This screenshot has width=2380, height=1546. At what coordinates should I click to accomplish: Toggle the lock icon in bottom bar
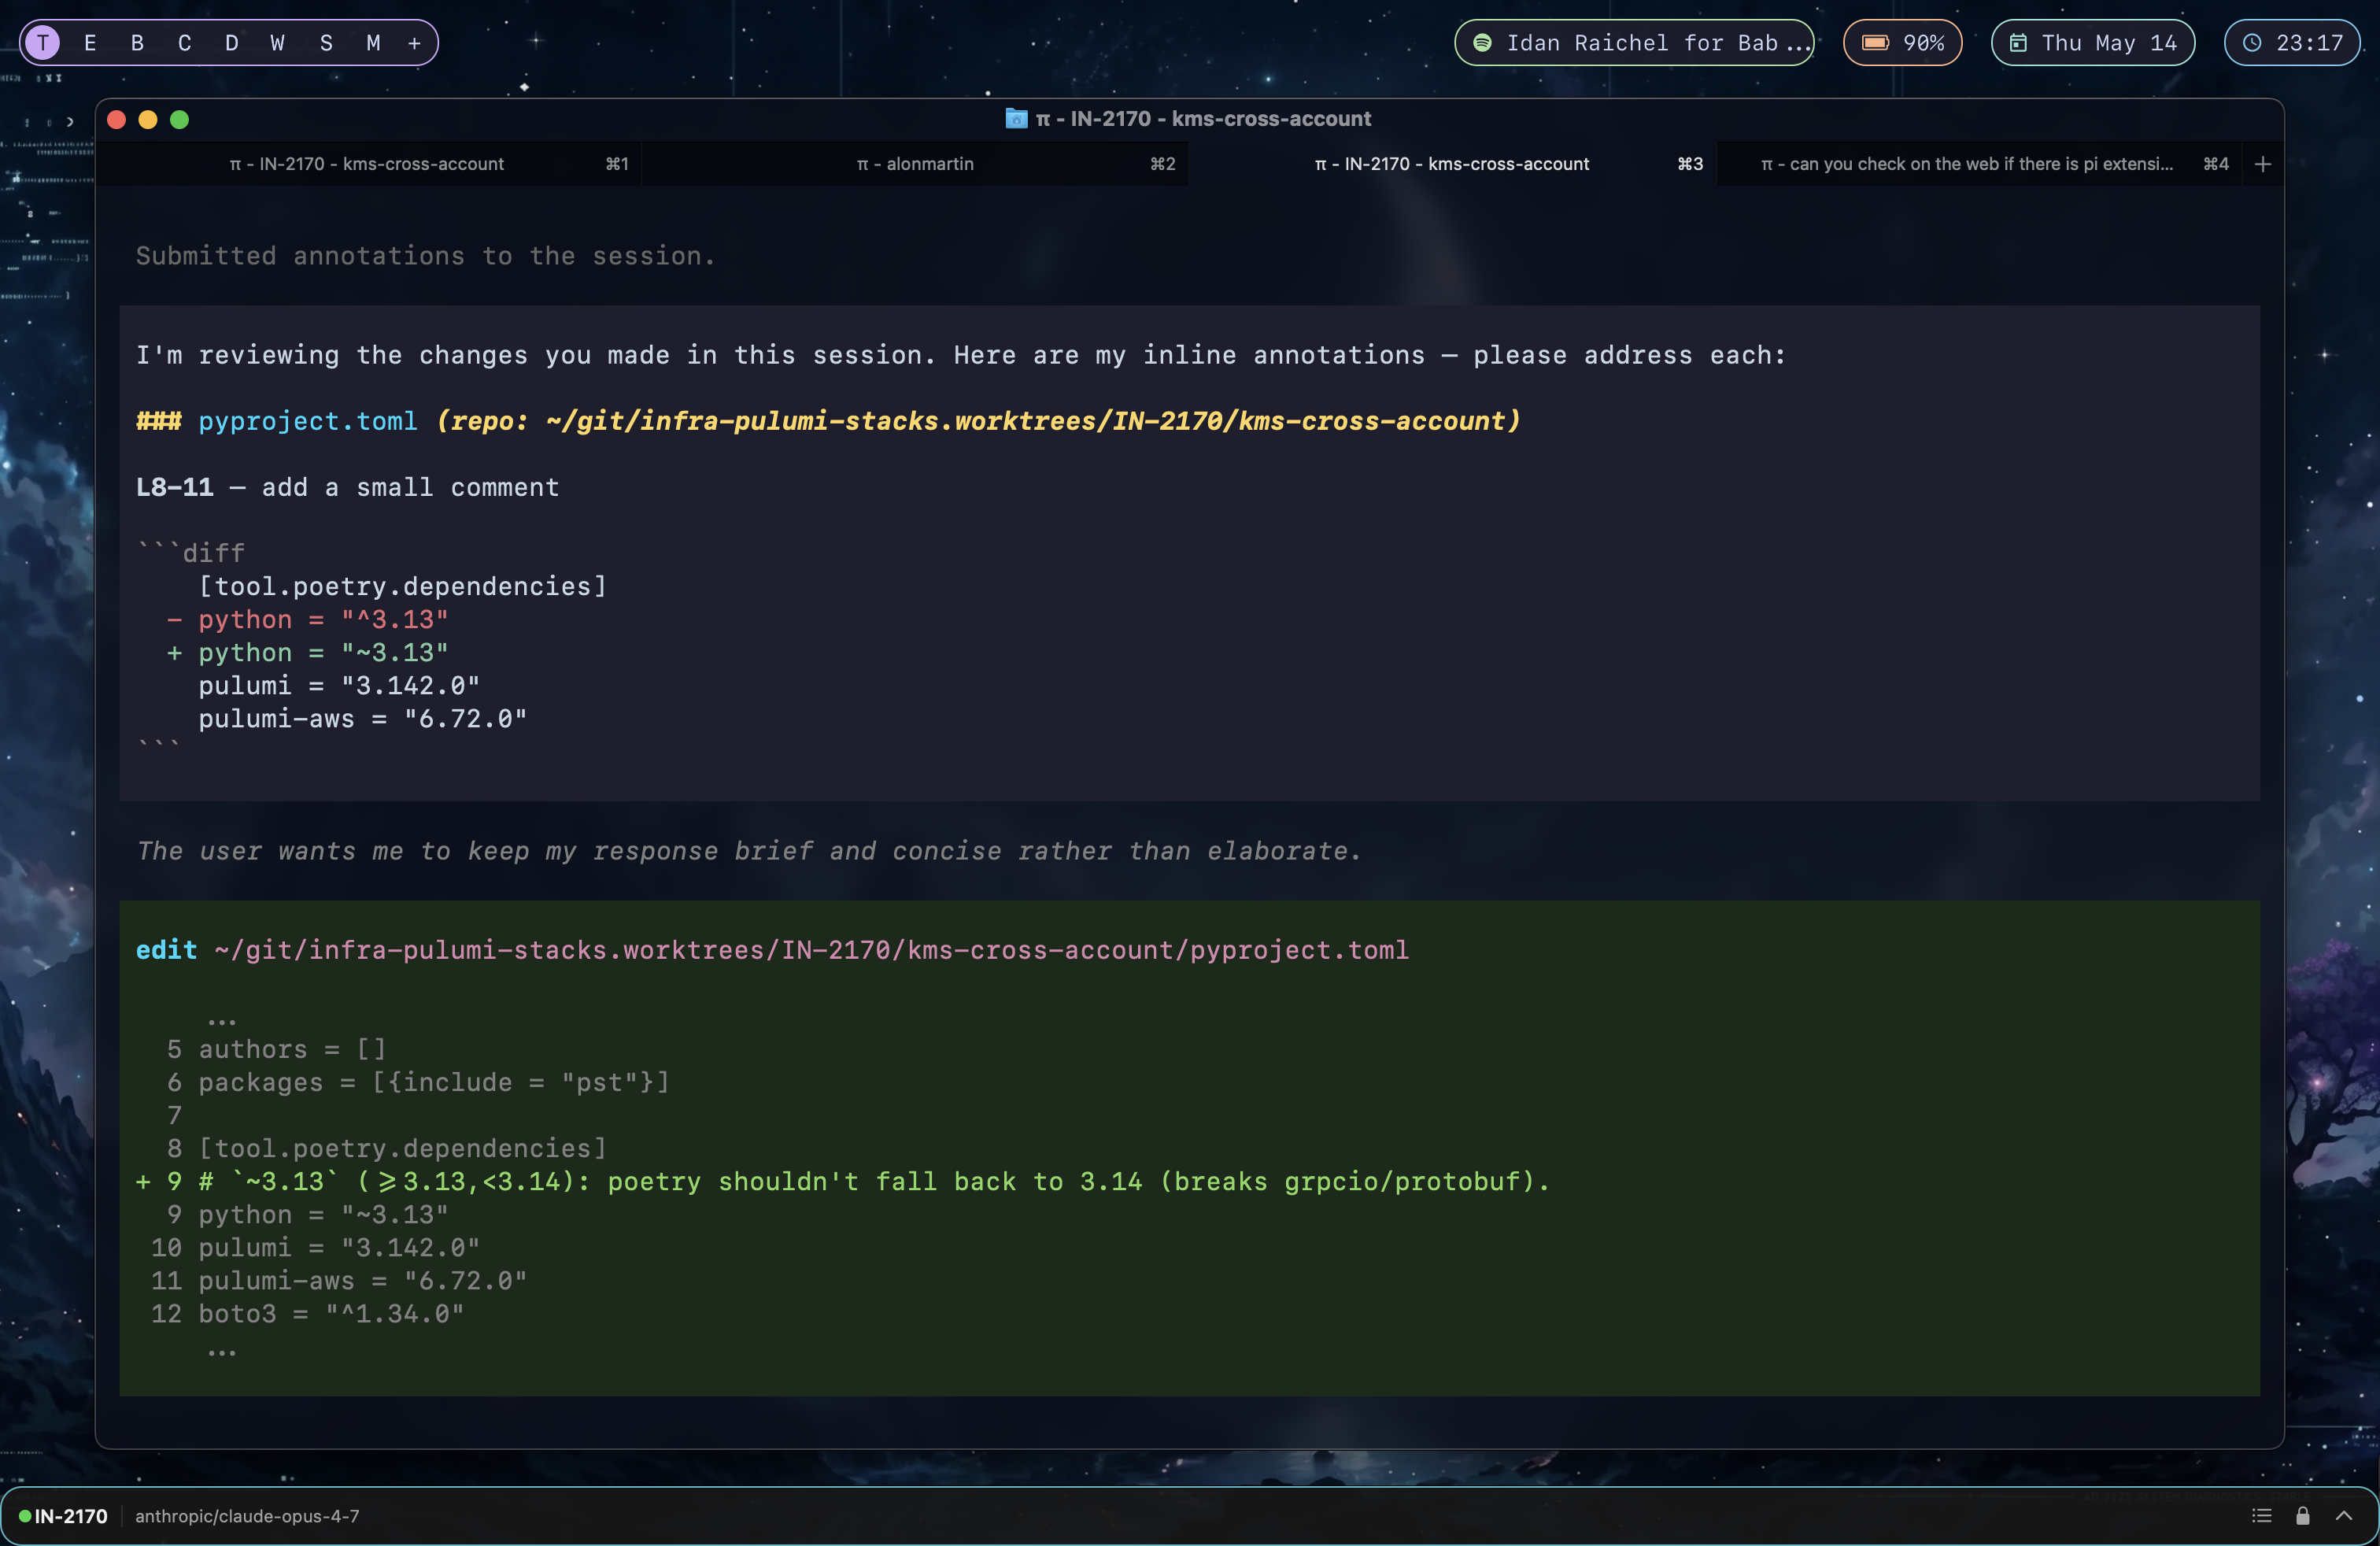tap(2303, 1516)
